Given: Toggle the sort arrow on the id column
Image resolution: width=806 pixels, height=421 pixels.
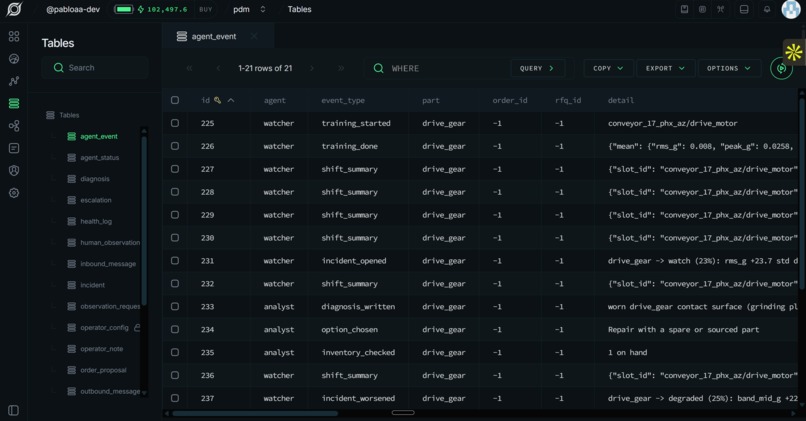Looking at the screenshot, I should click(x=231, y=100).
